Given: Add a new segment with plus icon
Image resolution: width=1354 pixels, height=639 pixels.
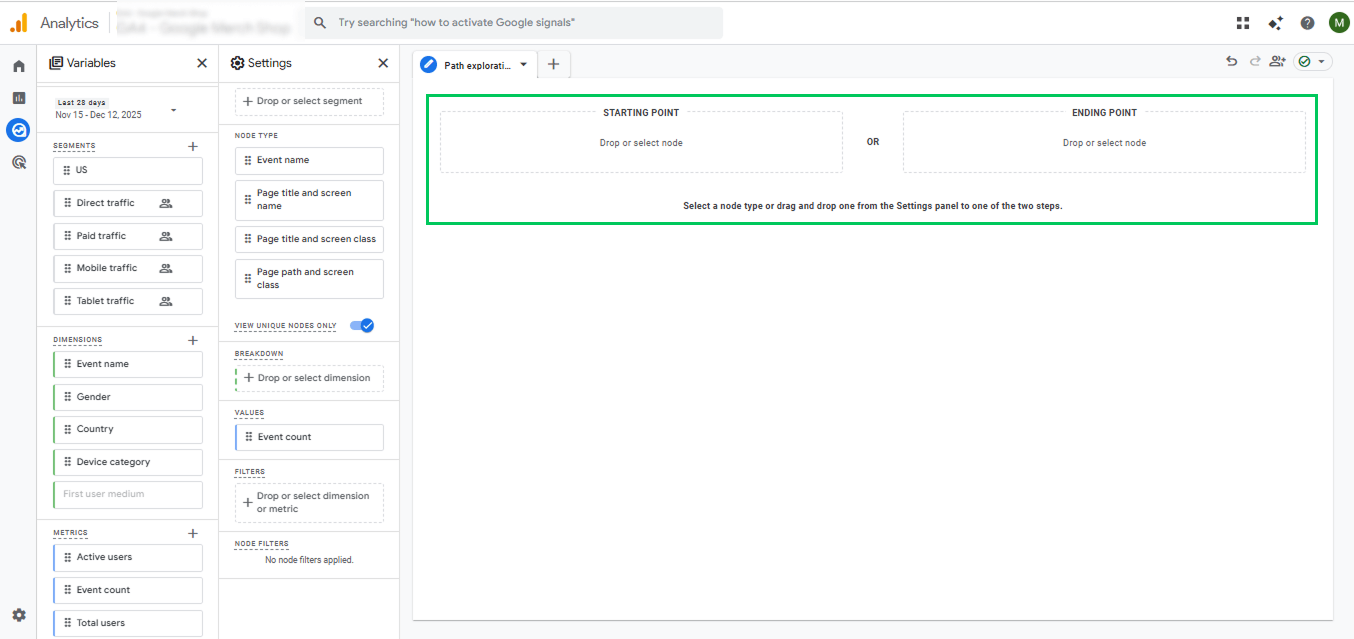Looking at the screenshot, I should coord(193,146).
